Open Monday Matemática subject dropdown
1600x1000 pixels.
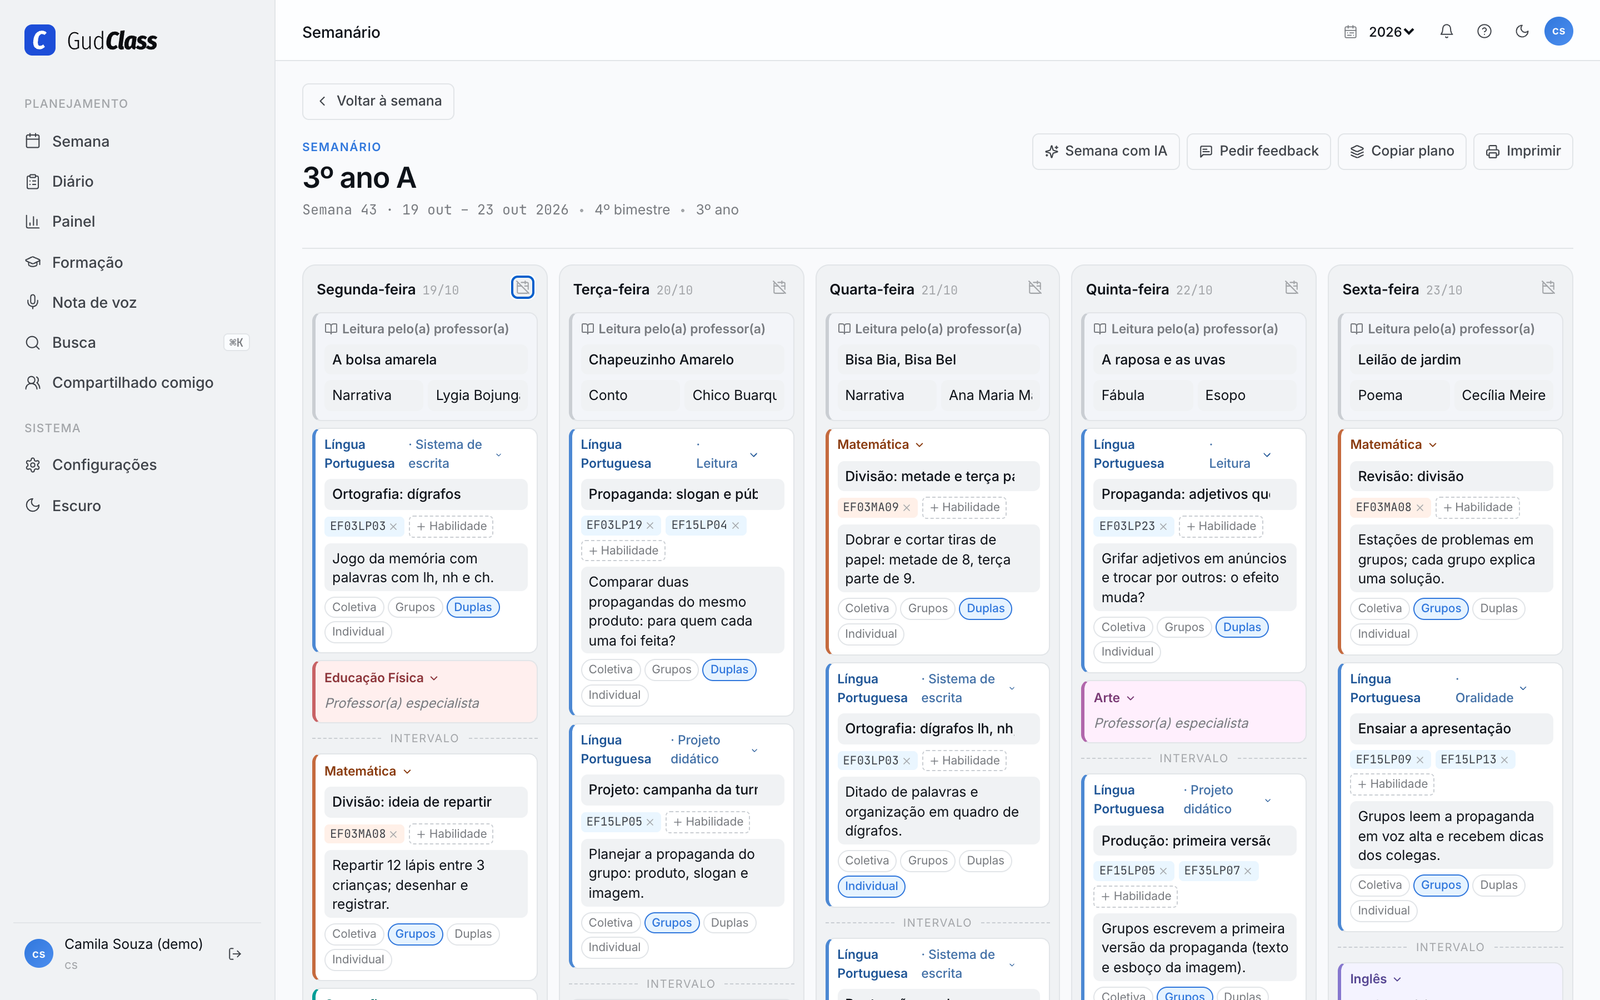tap(368, 771)
